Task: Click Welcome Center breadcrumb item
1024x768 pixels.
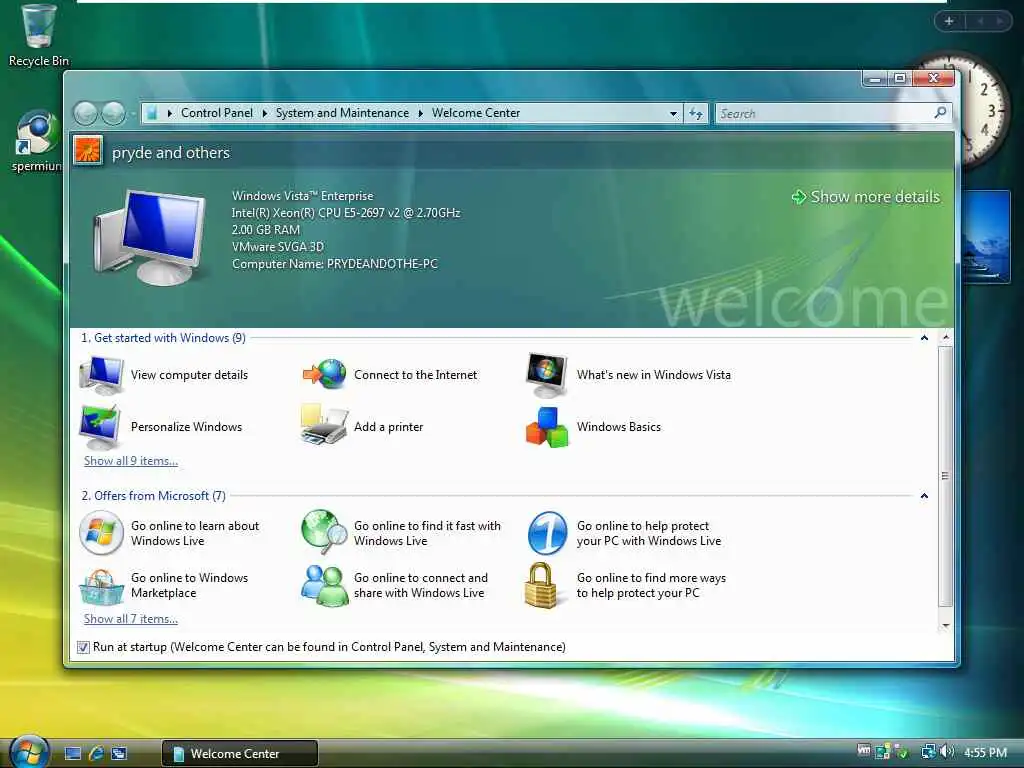Action: click(476, 113)
